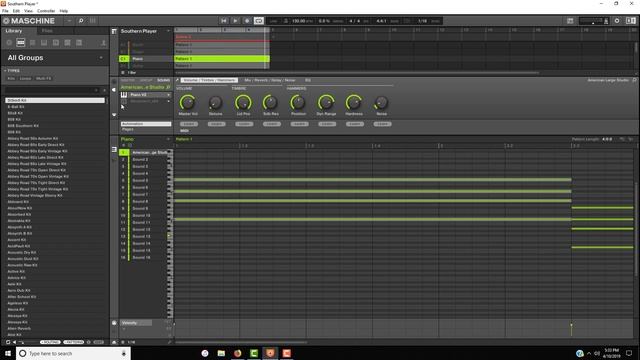Click the browser search field
Screen dimensions: 640x360
[51, 90]
